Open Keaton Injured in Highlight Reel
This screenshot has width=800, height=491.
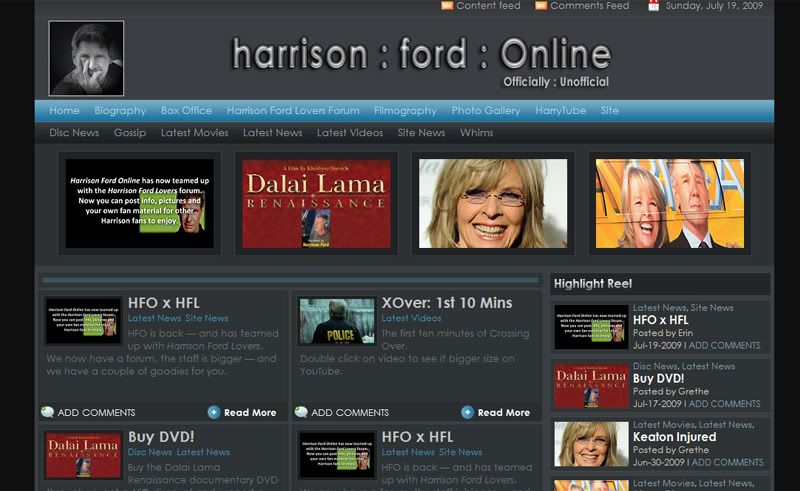coord(674,437)
